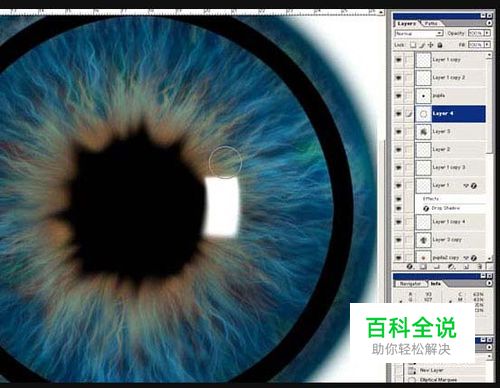Click the delete layer trash icon
This screenshot has height=388, width=500.
480,267
